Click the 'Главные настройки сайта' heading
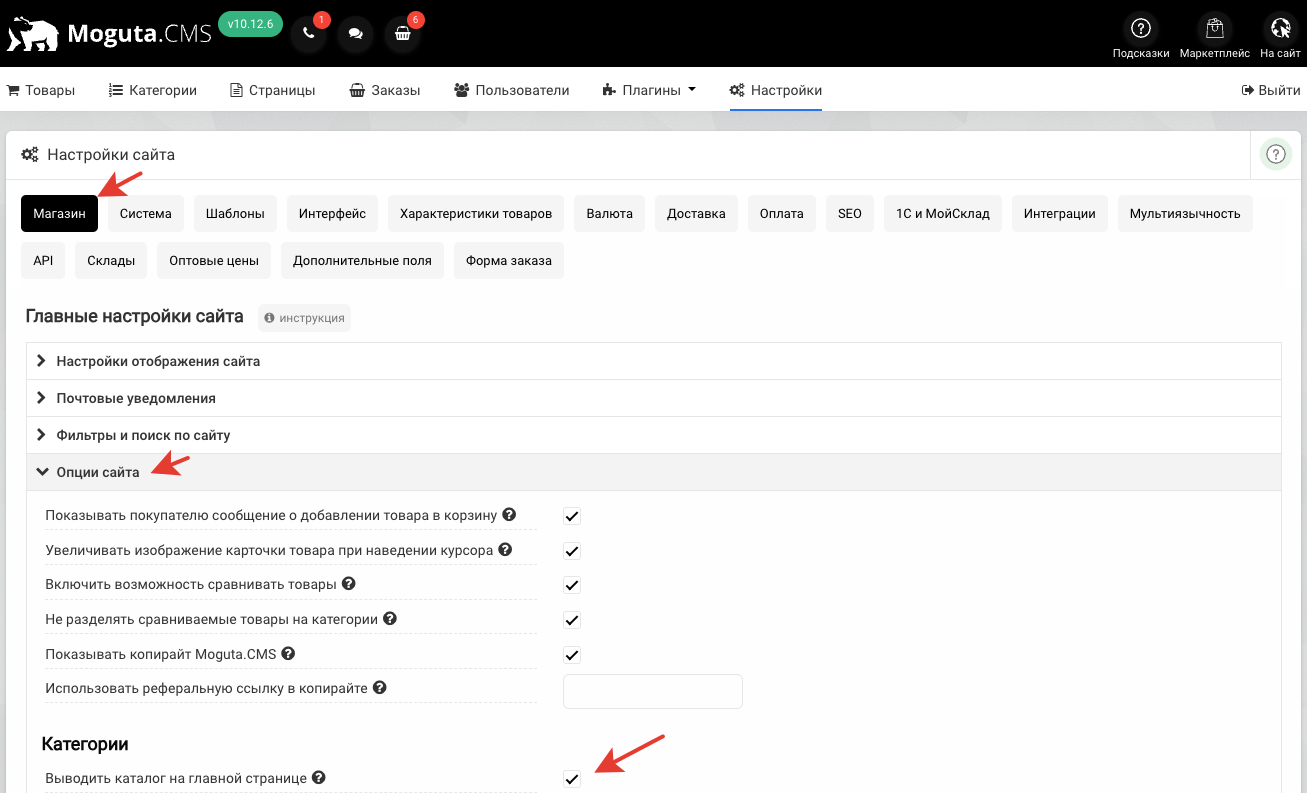Viewport: 1307px width, 793px height. [134, 317]
